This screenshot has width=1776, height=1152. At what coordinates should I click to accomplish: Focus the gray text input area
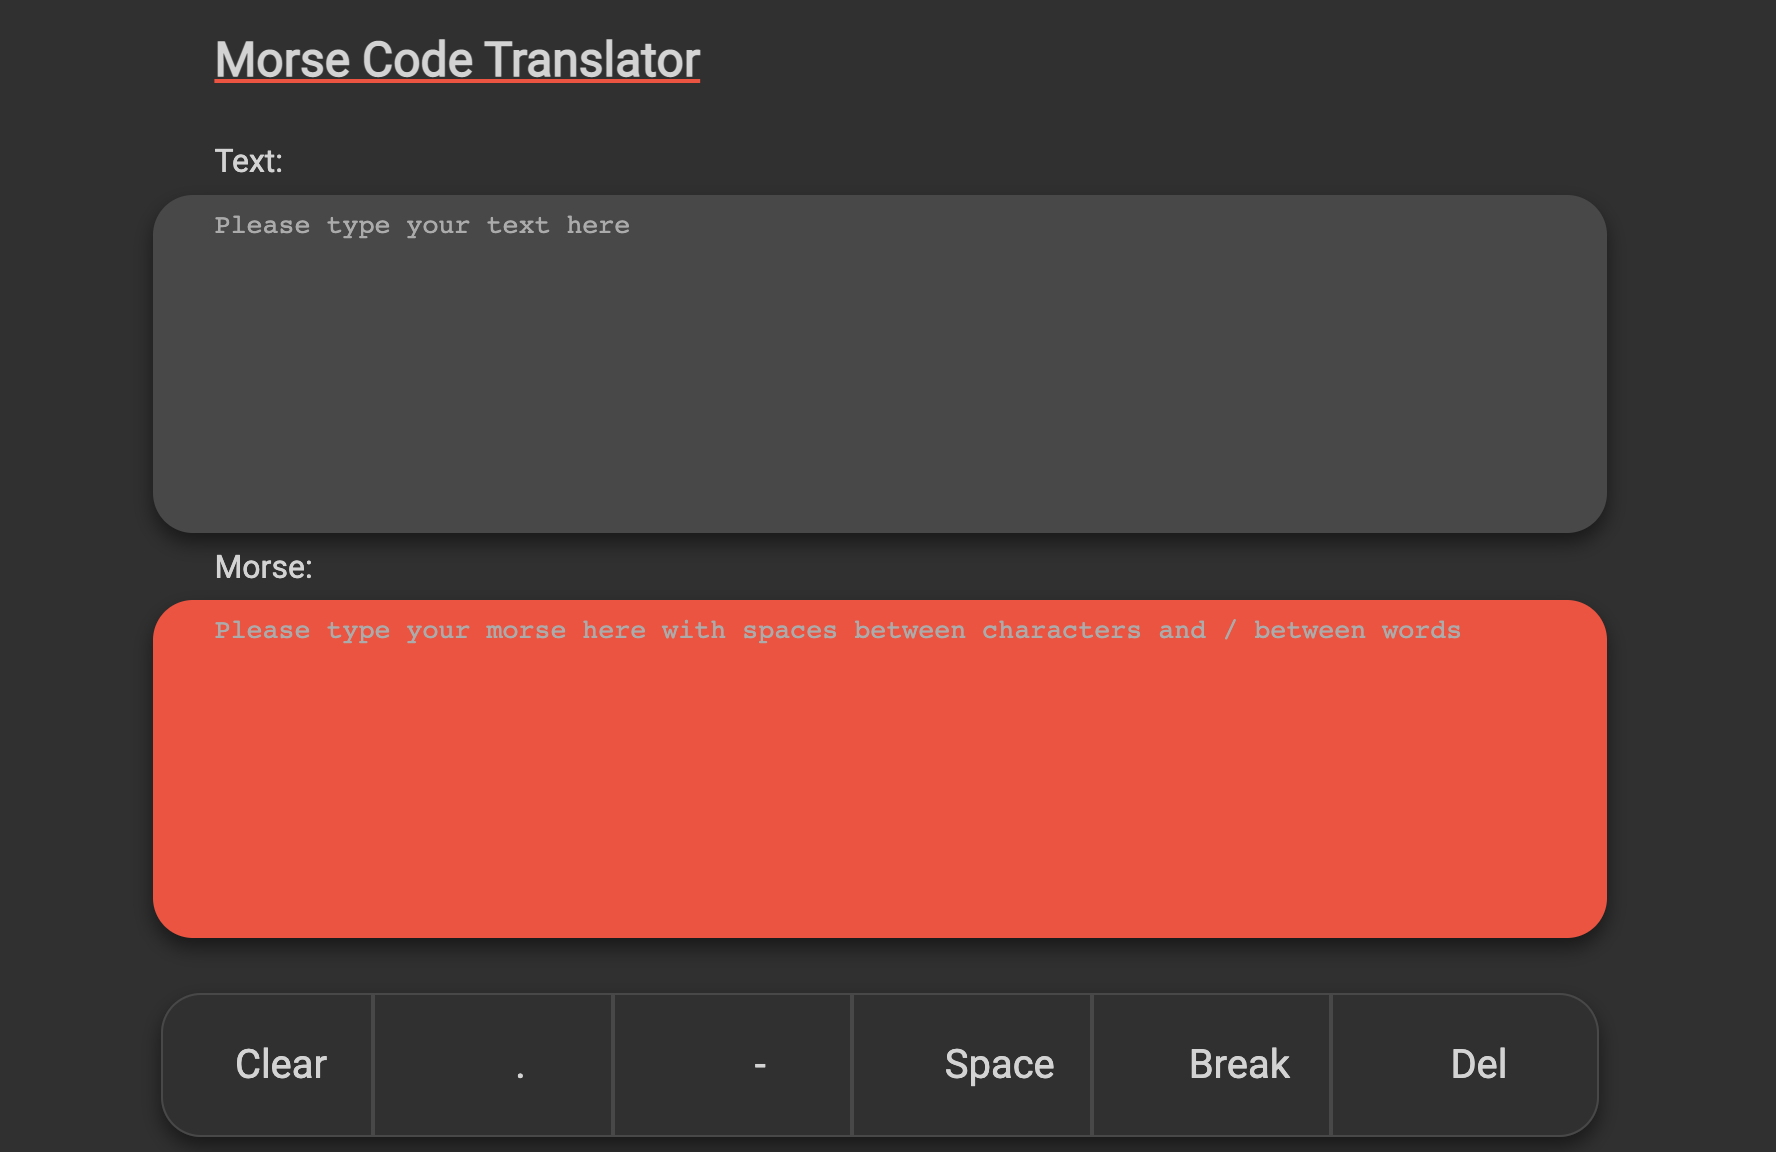pos(879,380)
